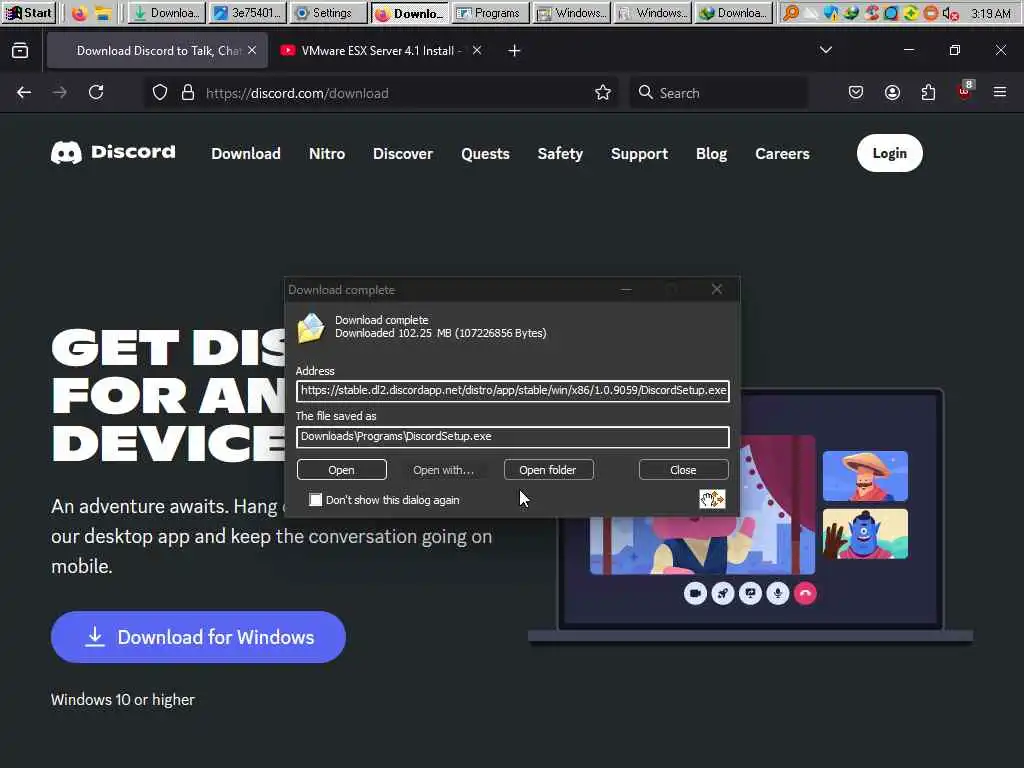Switch to the 3e75401 taskbar window
Image resolution: width=1024 pixels, height=768 pixels.
[x=248, y=13]
